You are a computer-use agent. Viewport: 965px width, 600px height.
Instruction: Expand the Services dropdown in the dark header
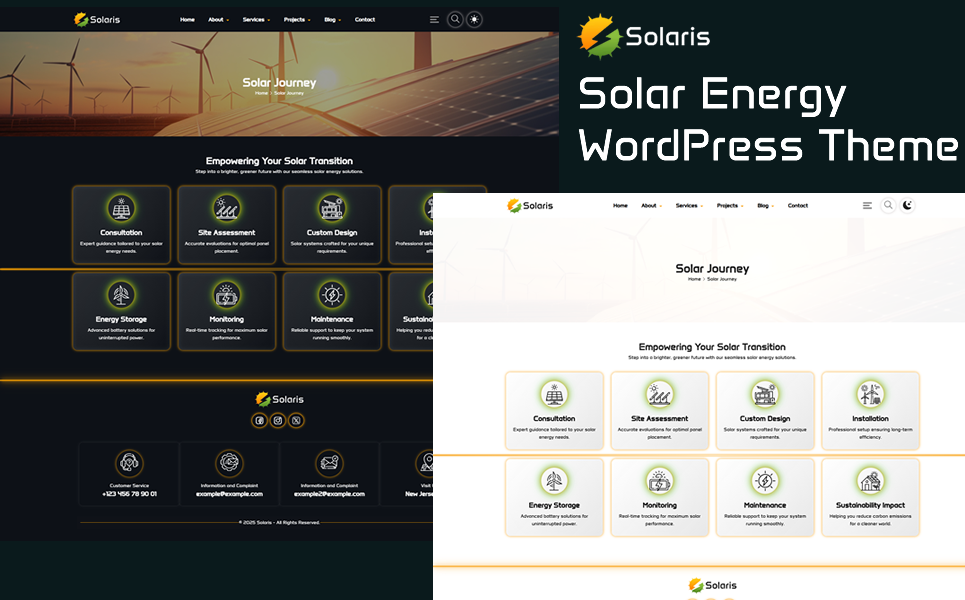(x=255, y=20)
